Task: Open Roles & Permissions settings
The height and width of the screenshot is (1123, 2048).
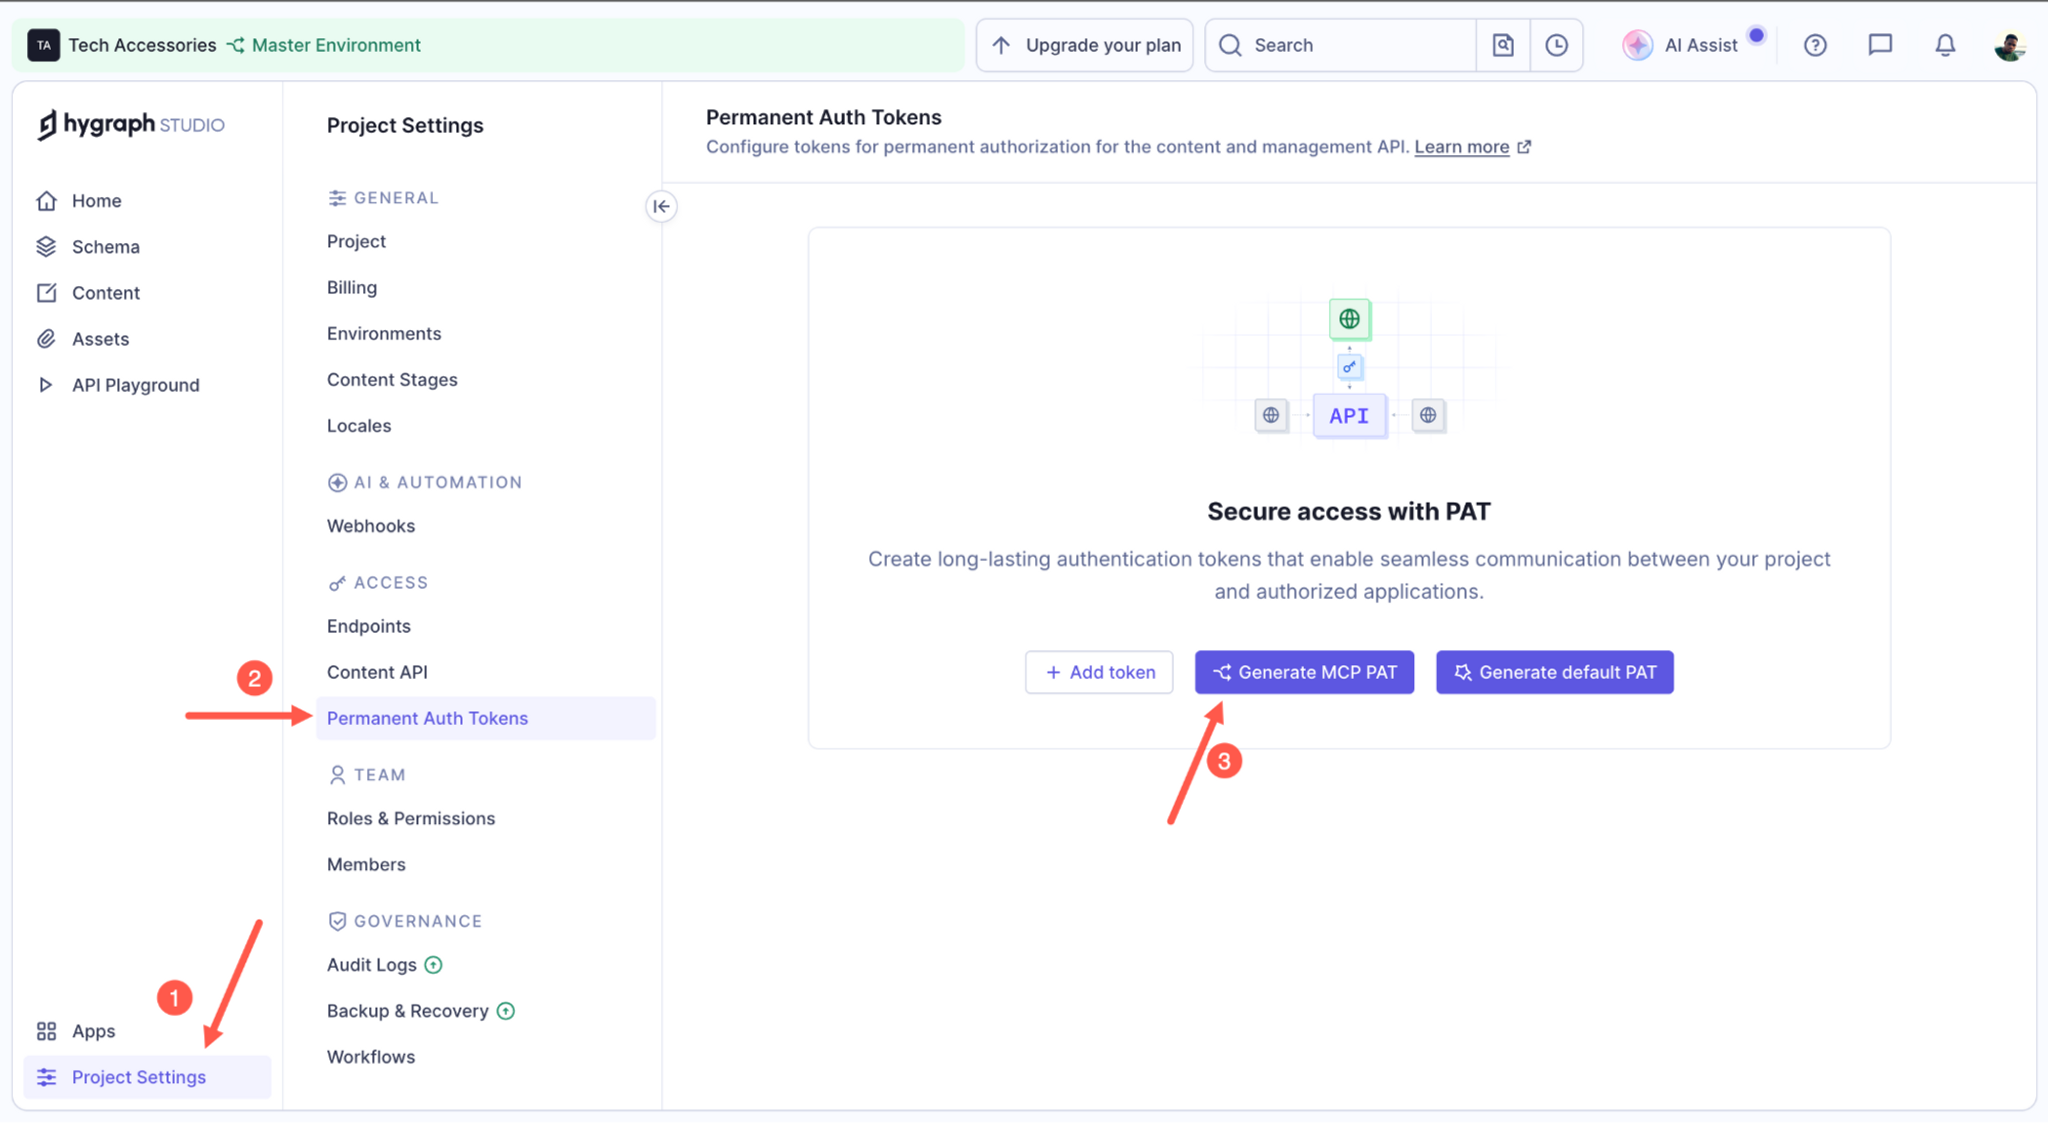Action: pyautogui.click(x=410, y=818)
